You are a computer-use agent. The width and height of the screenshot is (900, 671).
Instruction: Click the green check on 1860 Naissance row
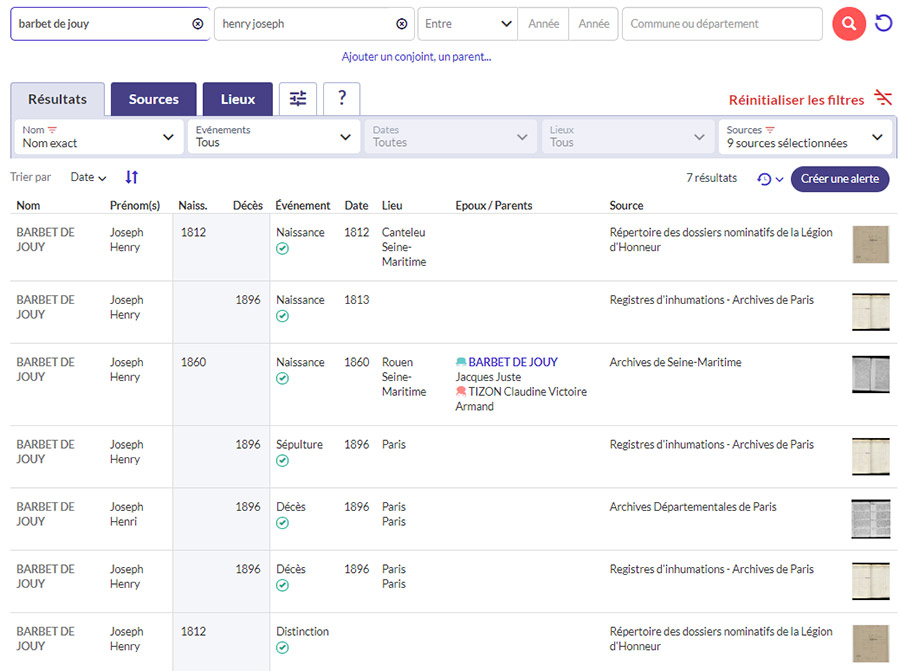(x=282, y=379)
